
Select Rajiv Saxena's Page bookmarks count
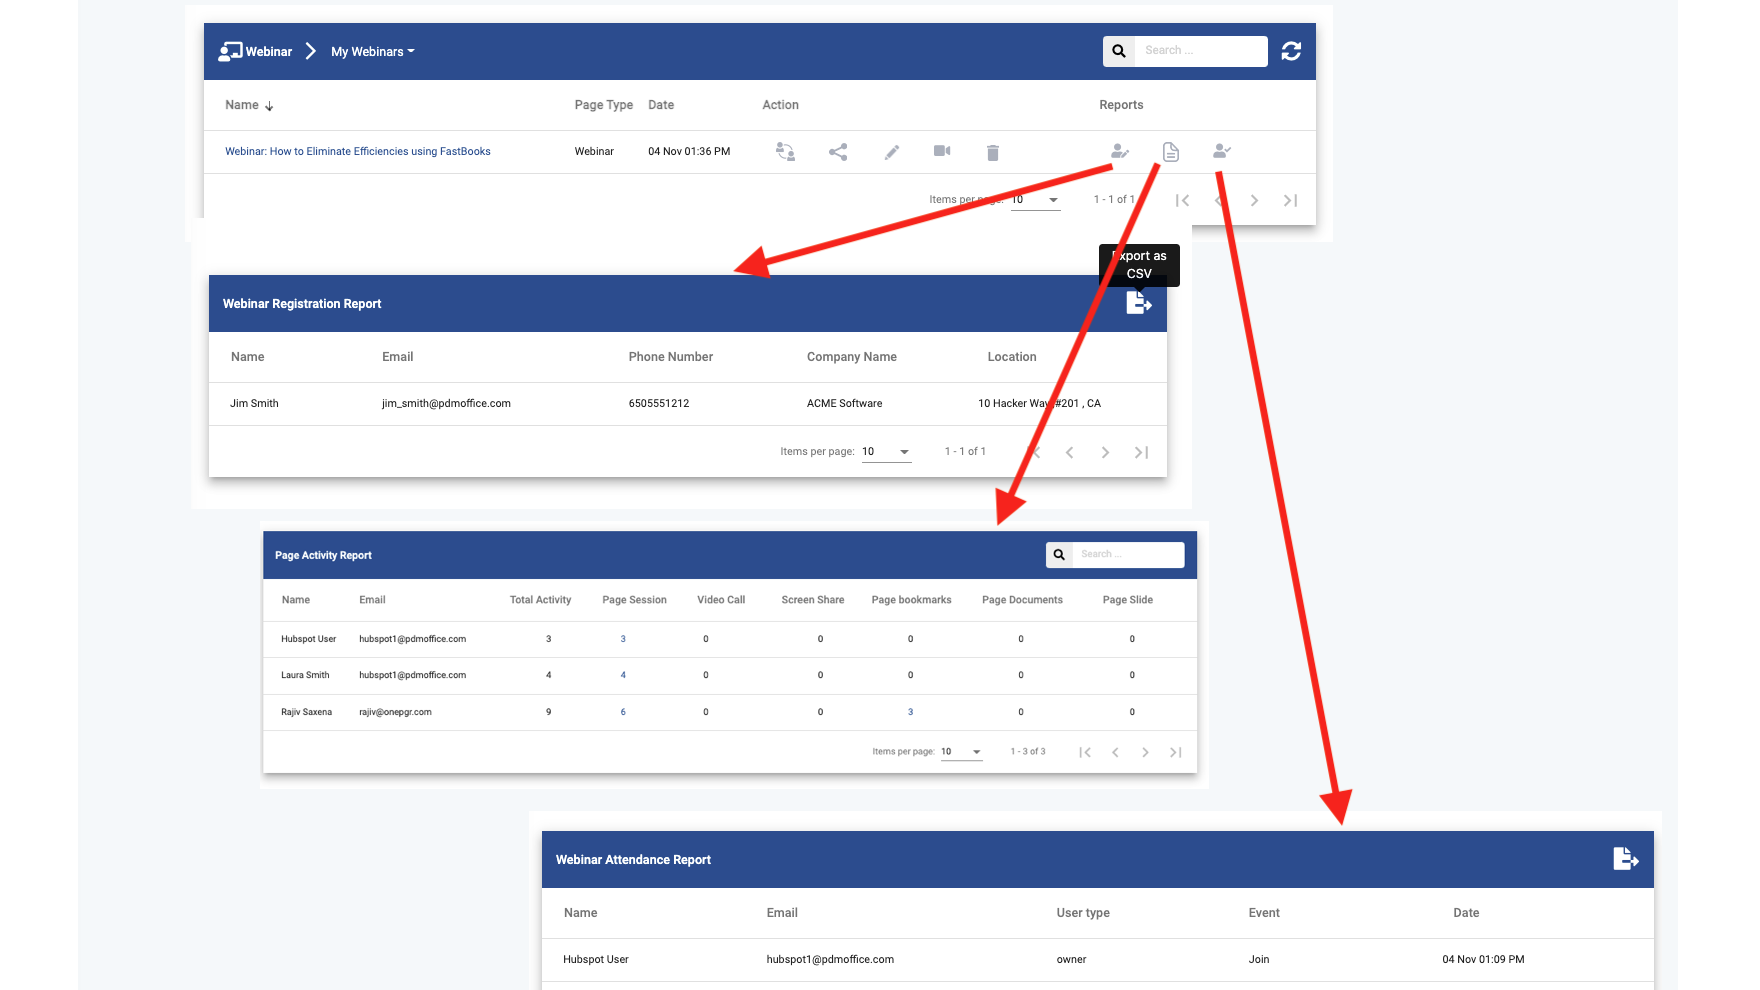coord(910,712)
